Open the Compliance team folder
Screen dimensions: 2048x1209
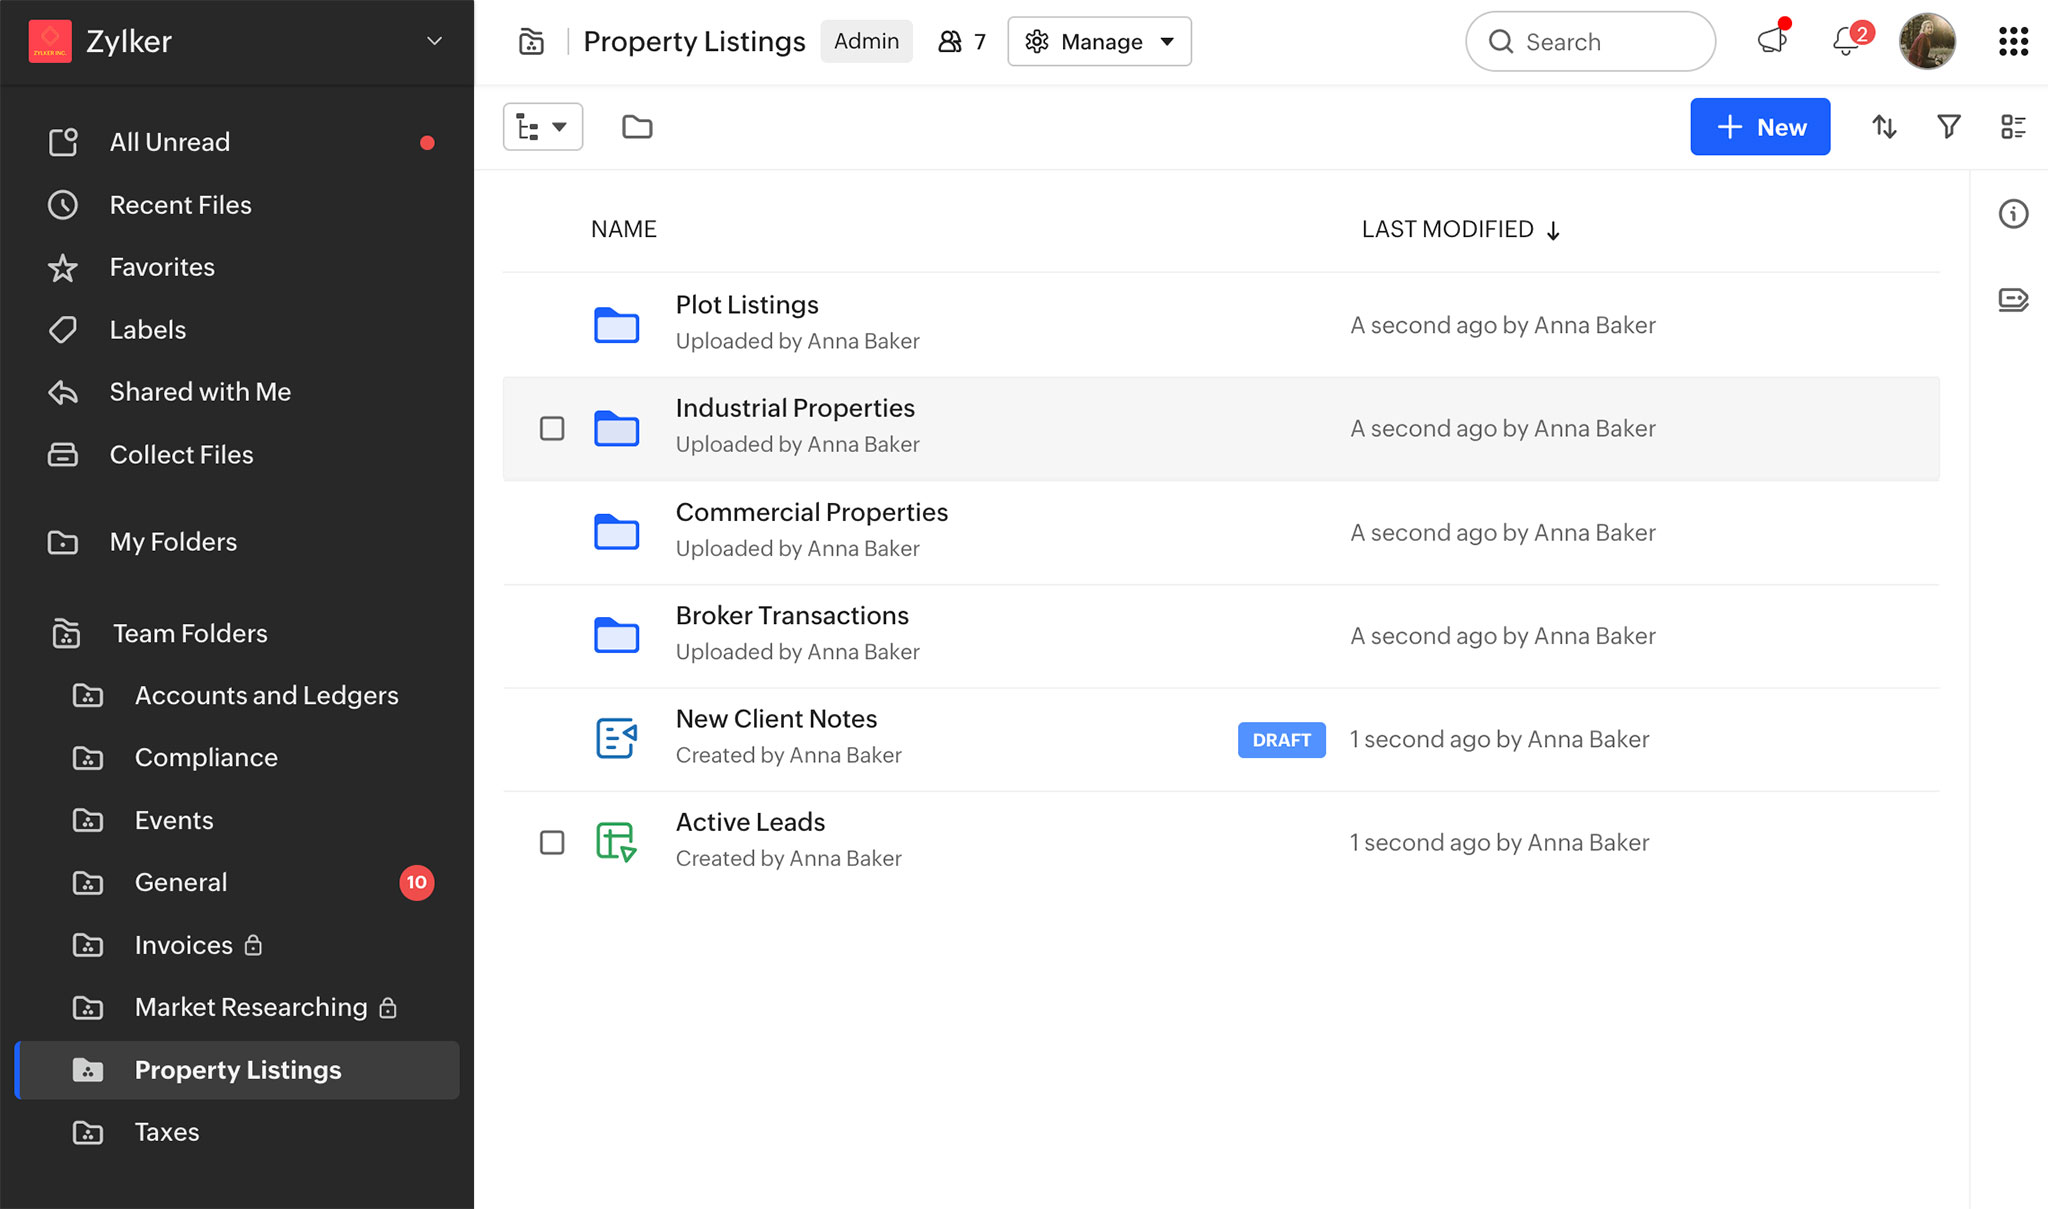[206, 758]
